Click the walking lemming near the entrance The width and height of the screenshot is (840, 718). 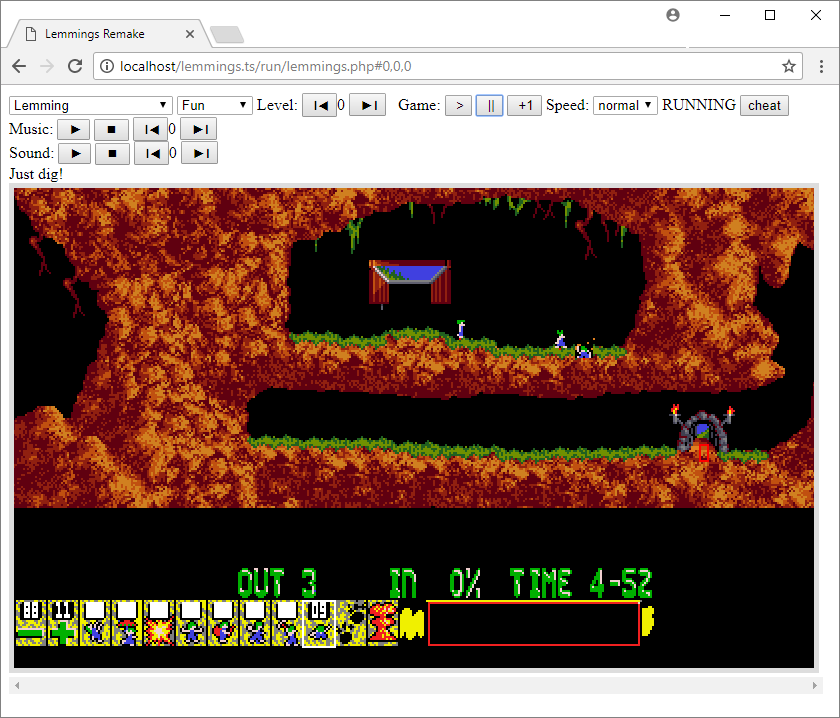tap(461, 329)
